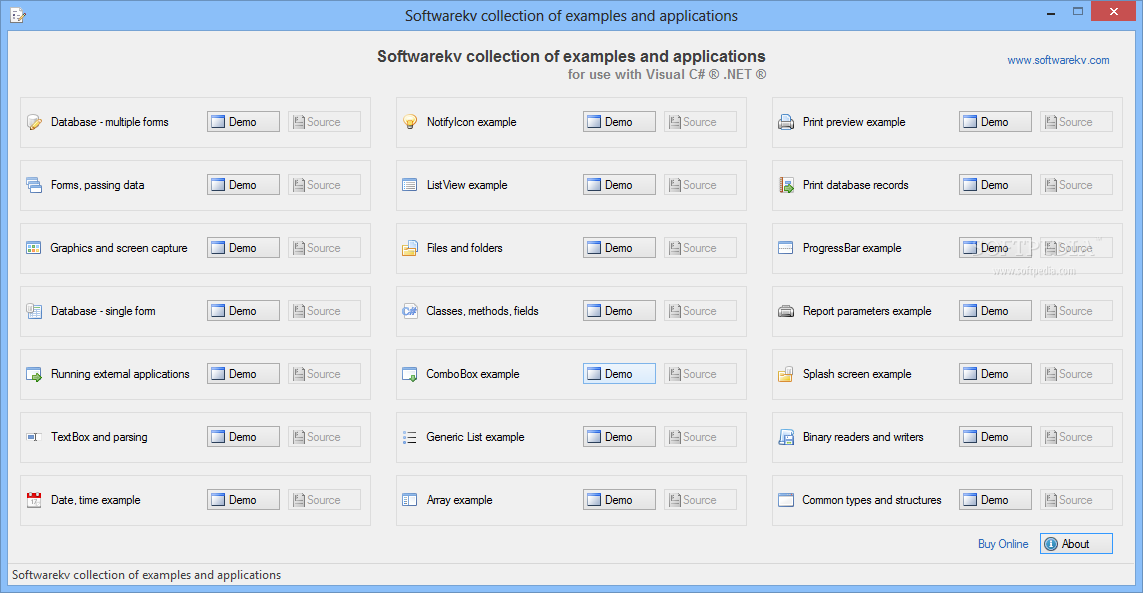The image size is (1143, 593).
Task: Launch Demo for Splash screen example
Action: [x=996, y=373]
